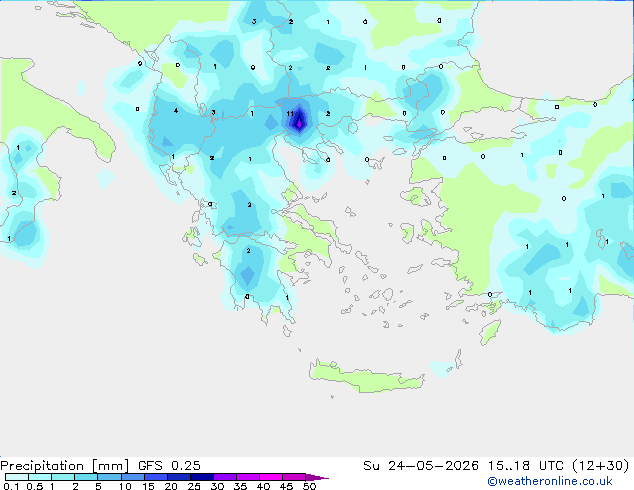Screen dimensions: 634x490
Task: Click legend tick label '10'
Action: pos(125,486)
